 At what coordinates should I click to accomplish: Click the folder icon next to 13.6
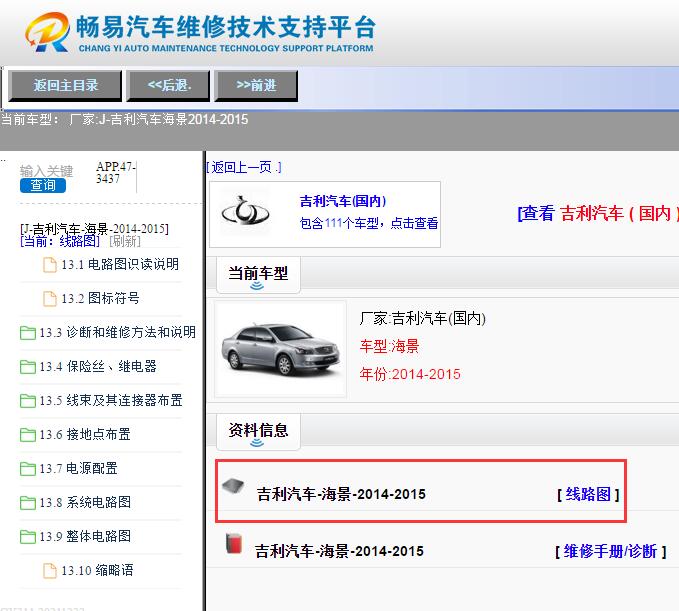click(28, 435)
